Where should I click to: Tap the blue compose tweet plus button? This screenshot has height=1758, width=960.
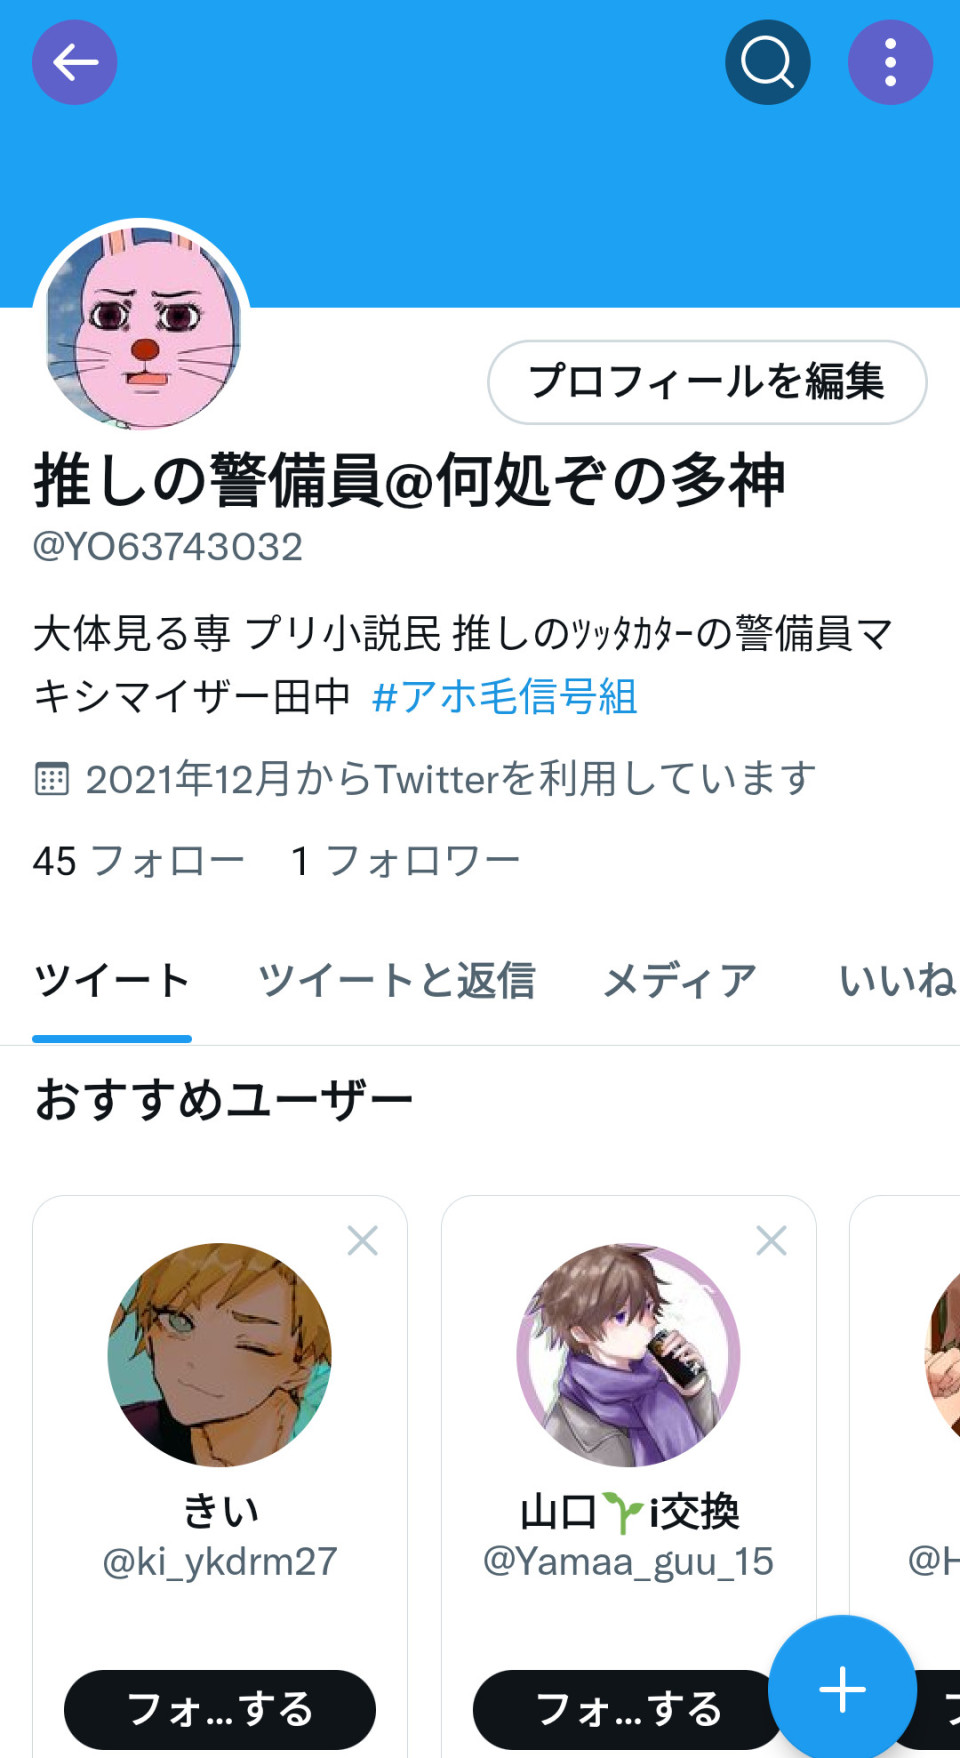843,1689
